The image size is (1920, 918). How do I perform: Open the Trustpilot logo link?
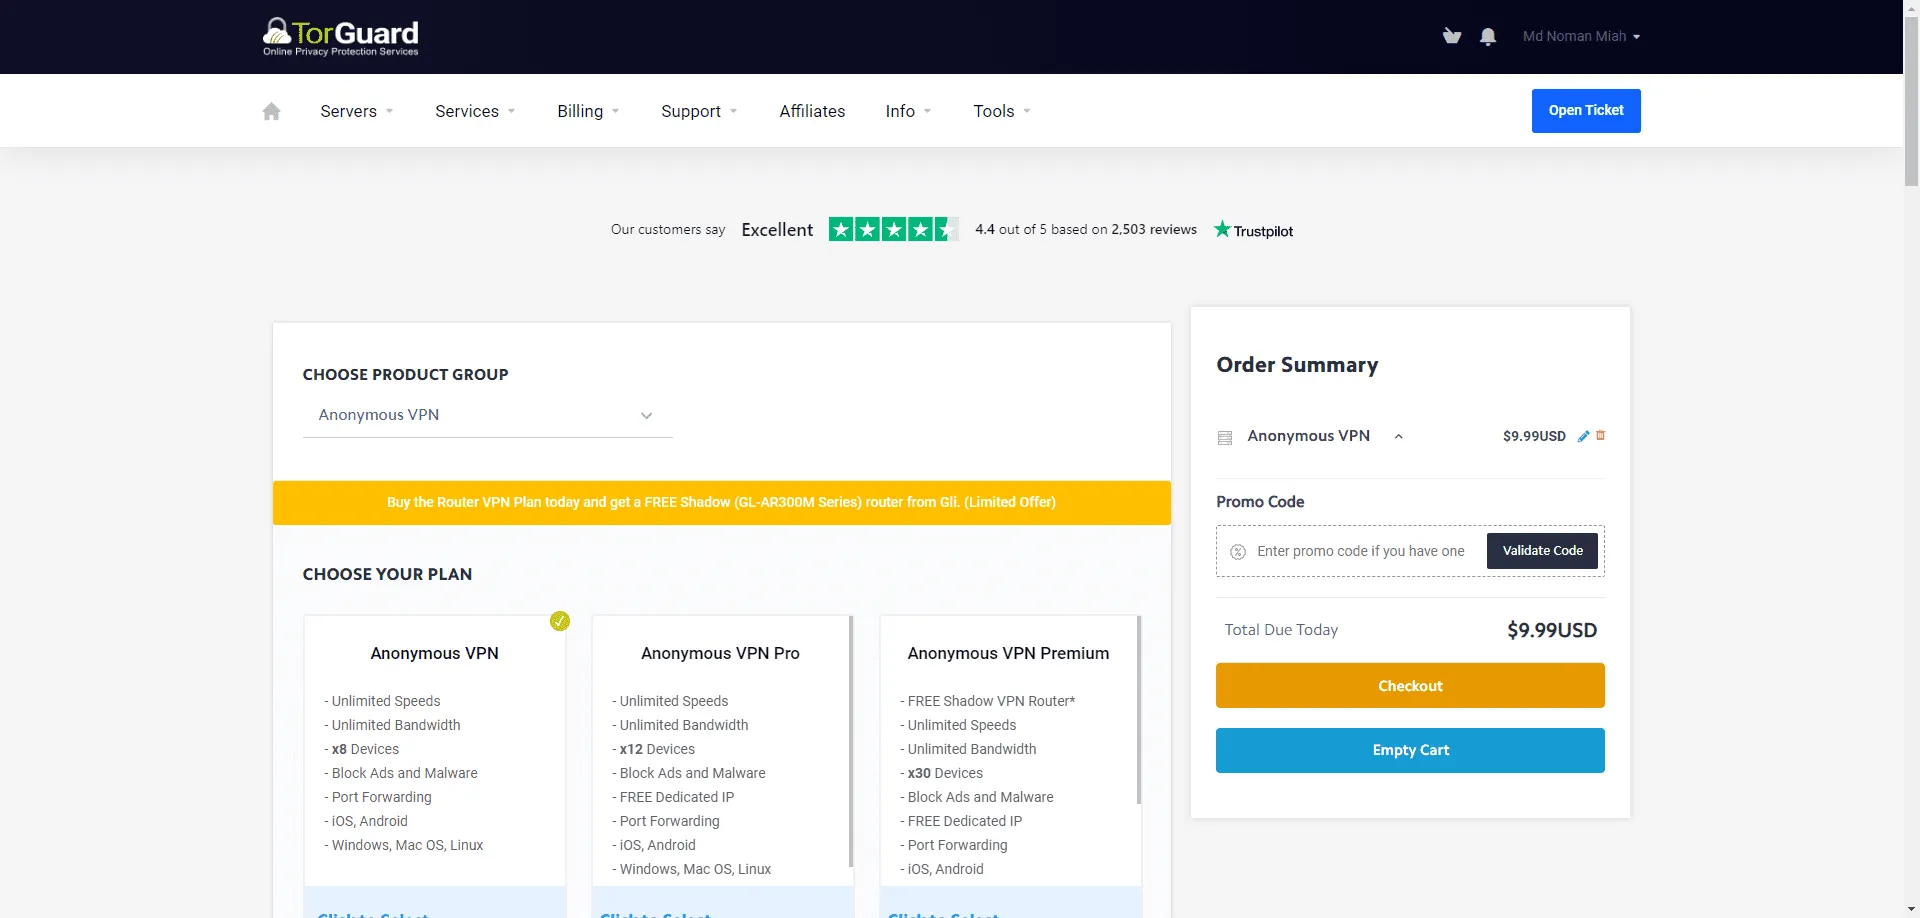(1253, 230)
